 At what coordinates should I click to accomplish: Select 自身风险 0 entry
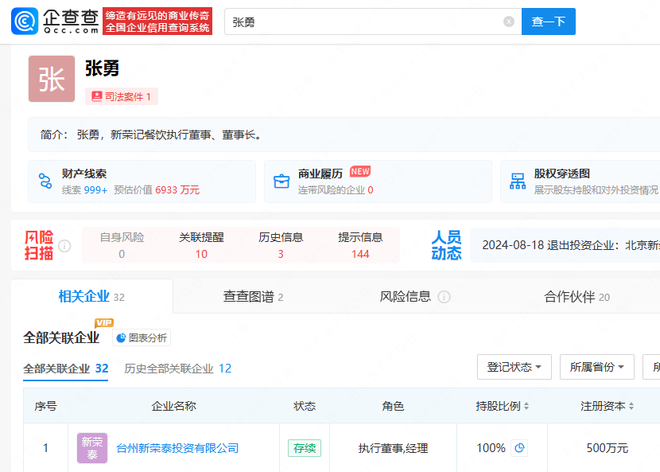pos(122,245)
